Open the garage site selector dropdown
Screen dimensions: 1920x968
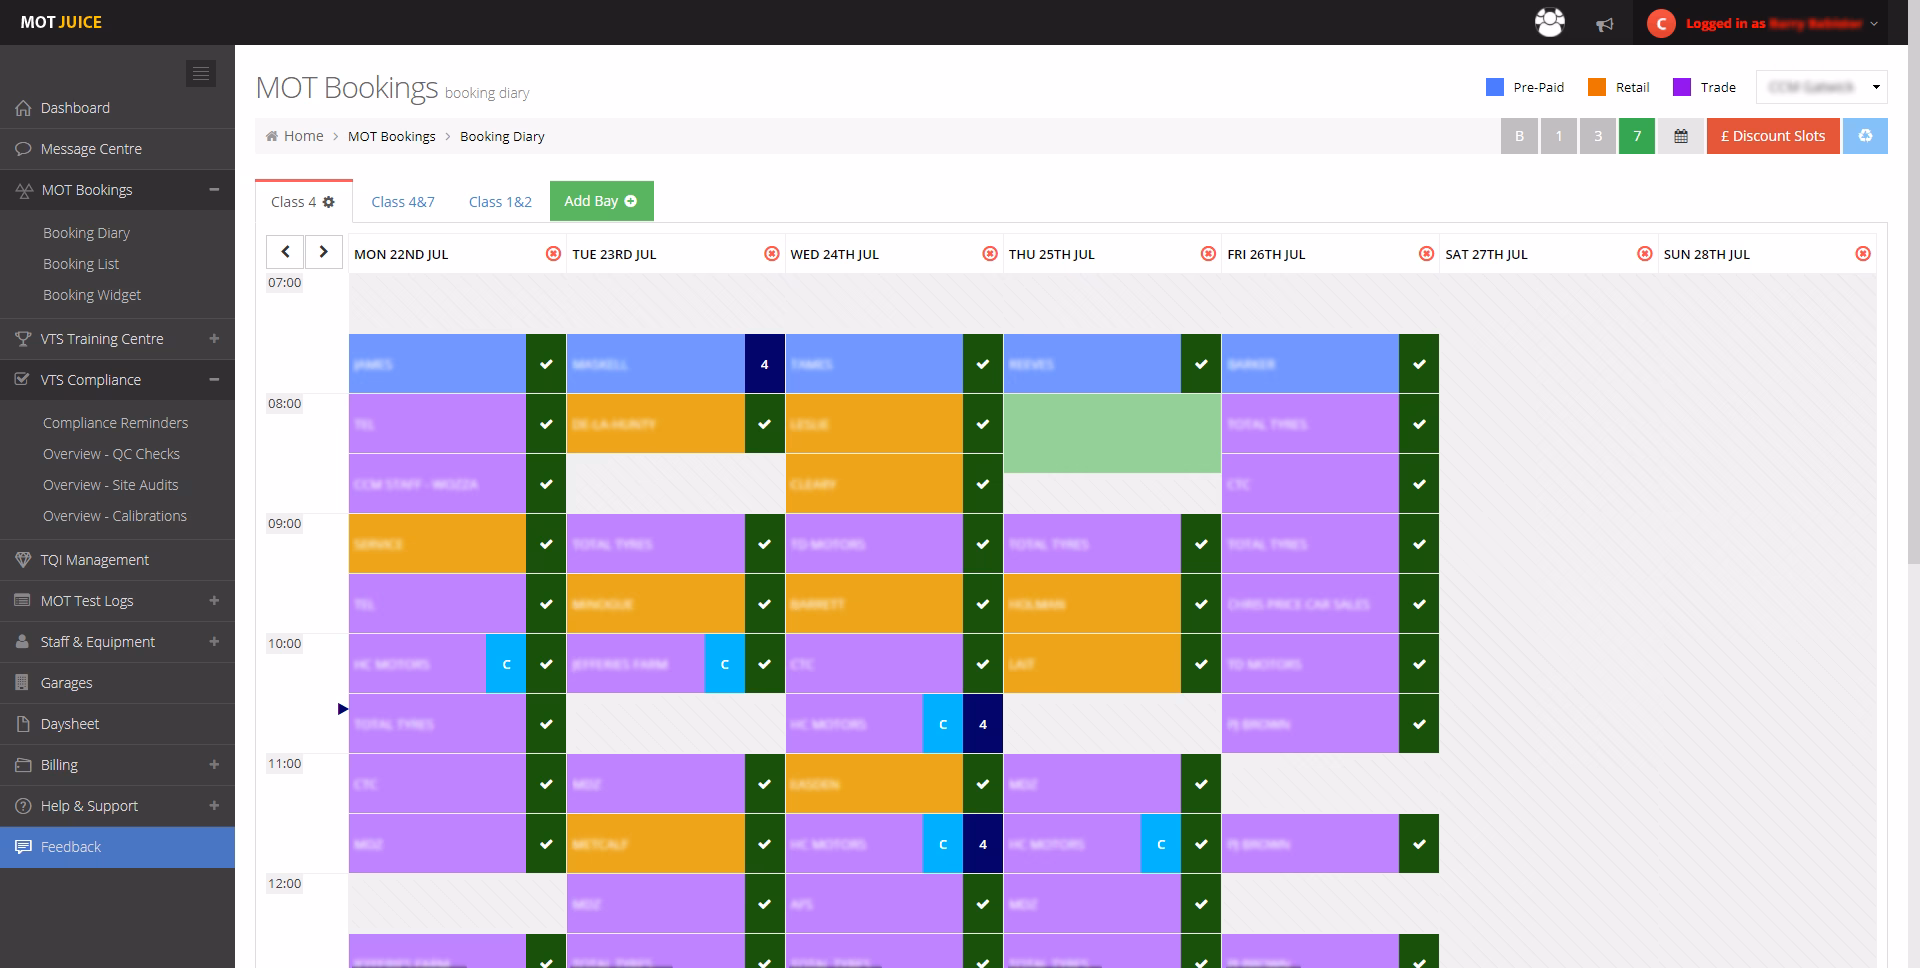tap(1821, 87)
